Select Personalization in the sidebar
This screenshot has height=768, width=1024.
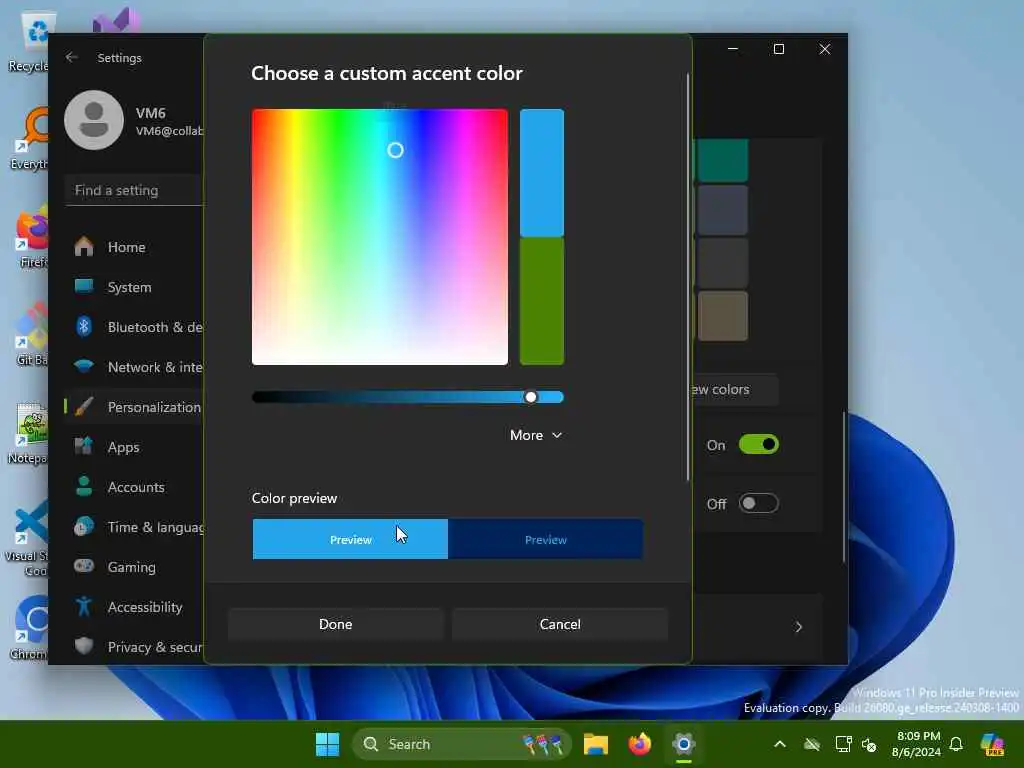coord(134,407)
